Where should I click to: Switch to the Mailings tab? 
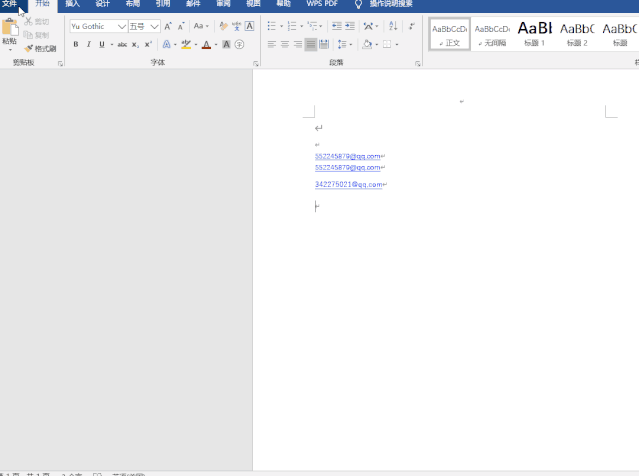(193, 4)
